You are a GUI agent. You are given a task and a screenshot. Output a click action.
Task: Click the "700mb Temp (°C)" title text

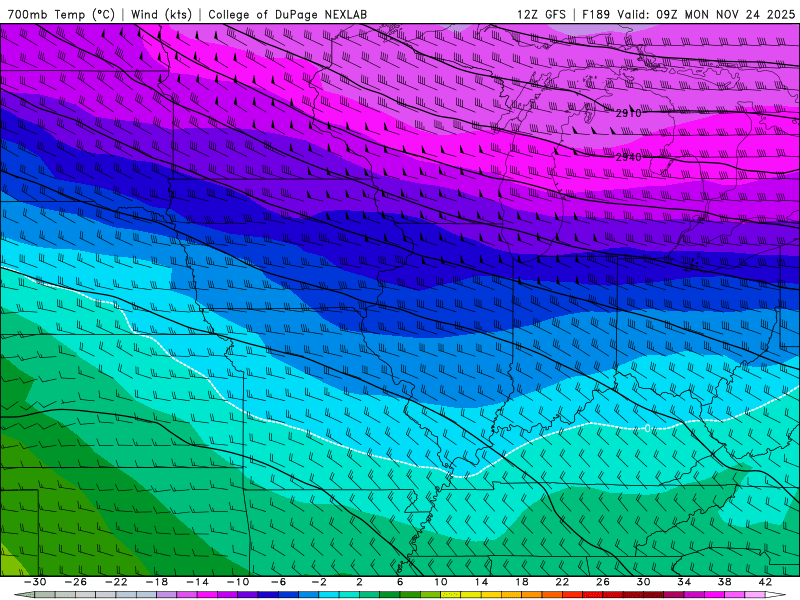tap(61, 14)
